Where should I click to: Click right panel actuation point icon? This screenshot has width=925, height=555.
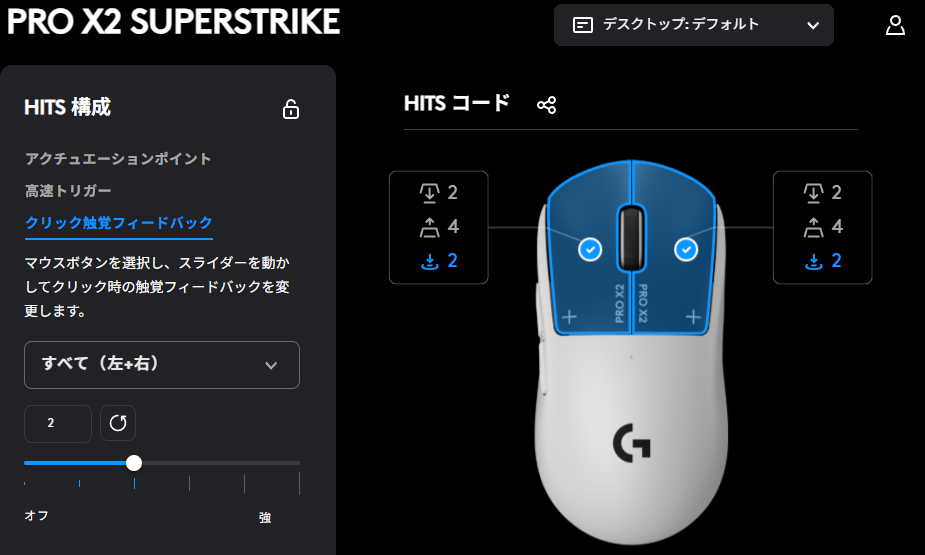[814, 192]
